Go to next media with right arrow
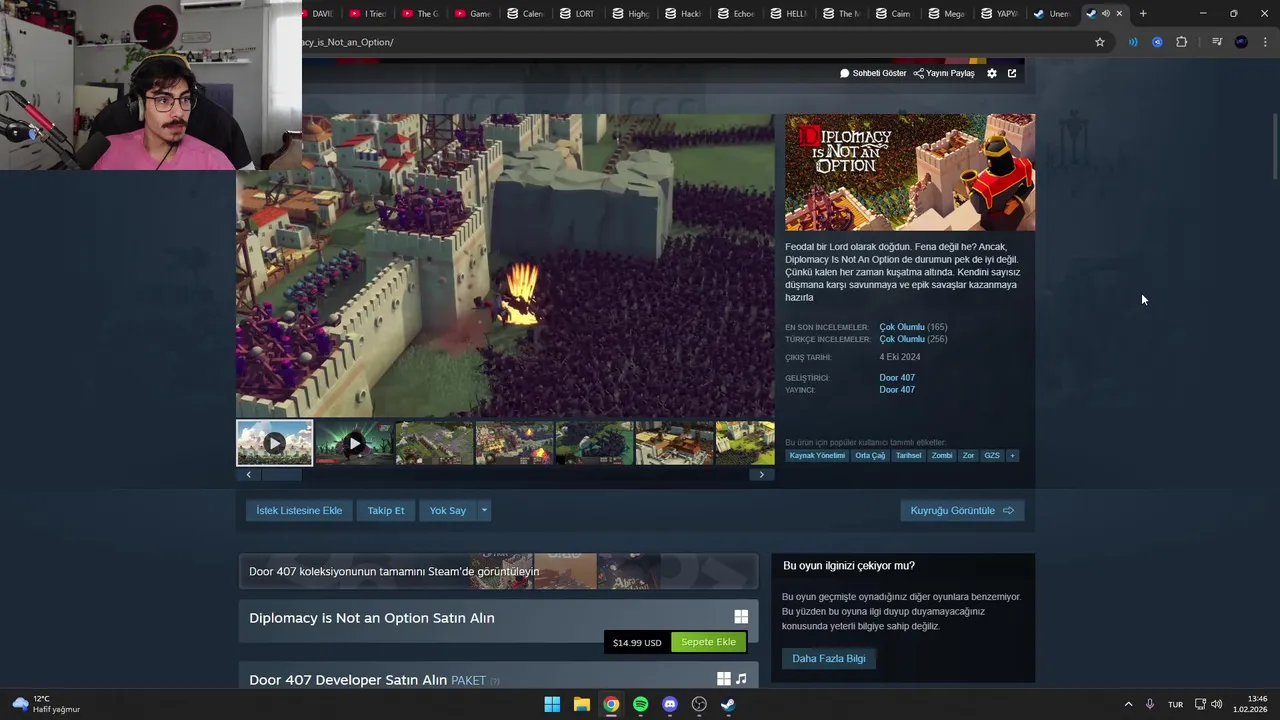The height and width of the screenshot is (720, 1280). (762, 475)
